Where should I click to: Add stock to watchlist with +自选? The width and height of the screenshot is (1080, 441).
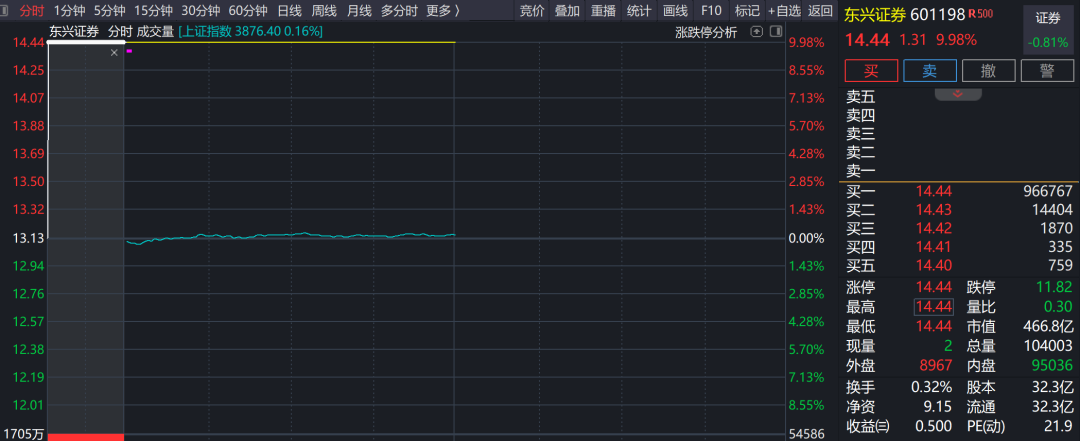(x=784, y=11)
